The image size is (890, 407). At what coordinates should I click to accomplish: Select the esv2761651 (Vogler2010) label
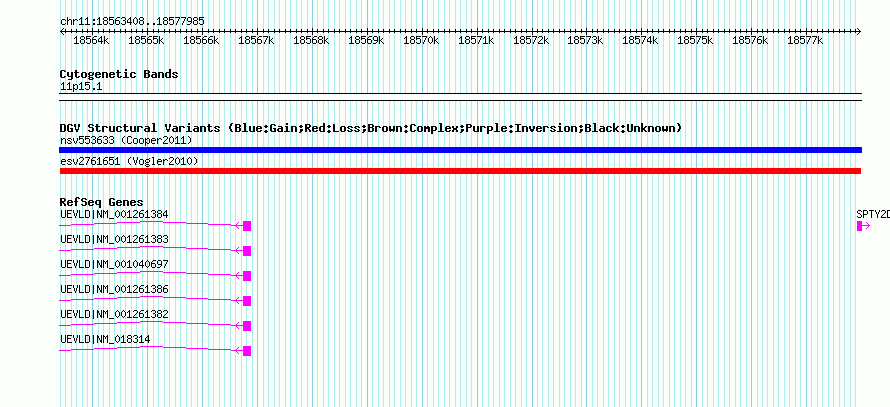pyautogui.click(x=129, y=161)
